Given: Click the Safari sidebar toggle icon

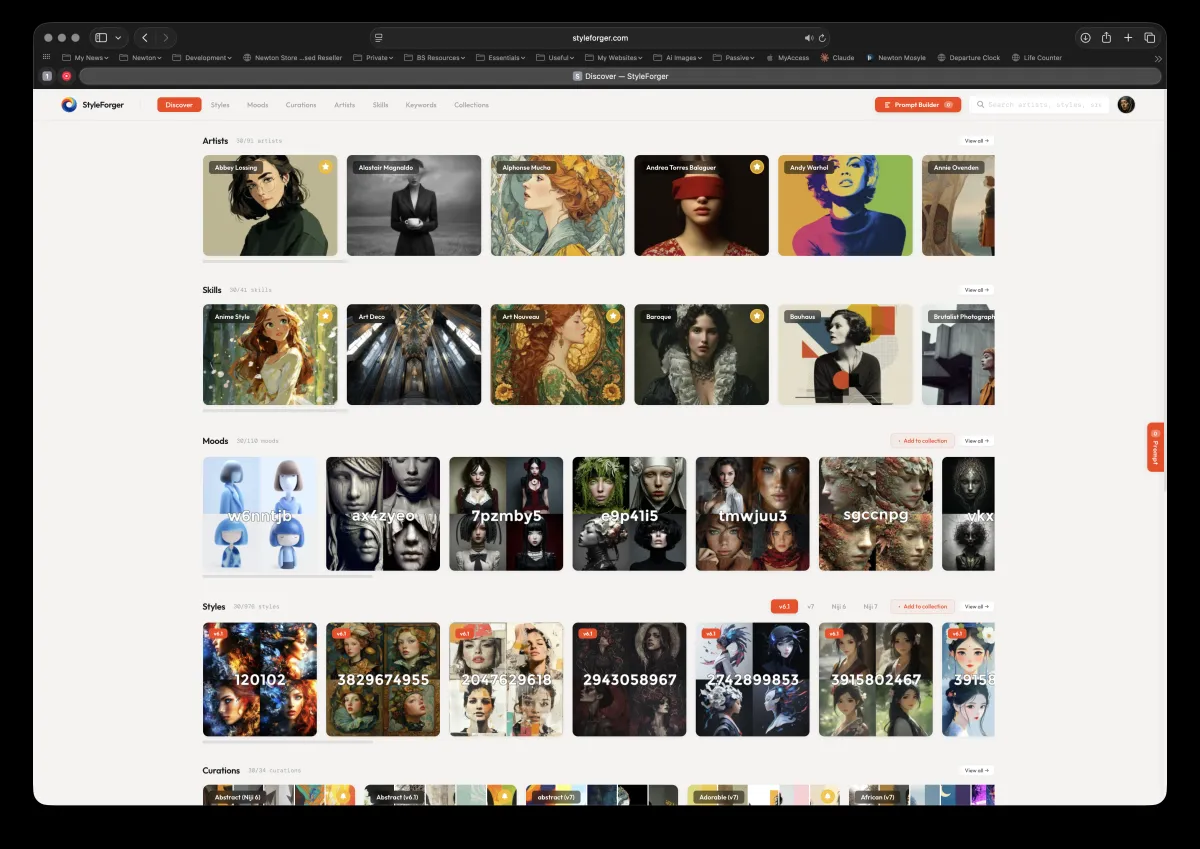Looking at the screenshot, I should point(101,38).
